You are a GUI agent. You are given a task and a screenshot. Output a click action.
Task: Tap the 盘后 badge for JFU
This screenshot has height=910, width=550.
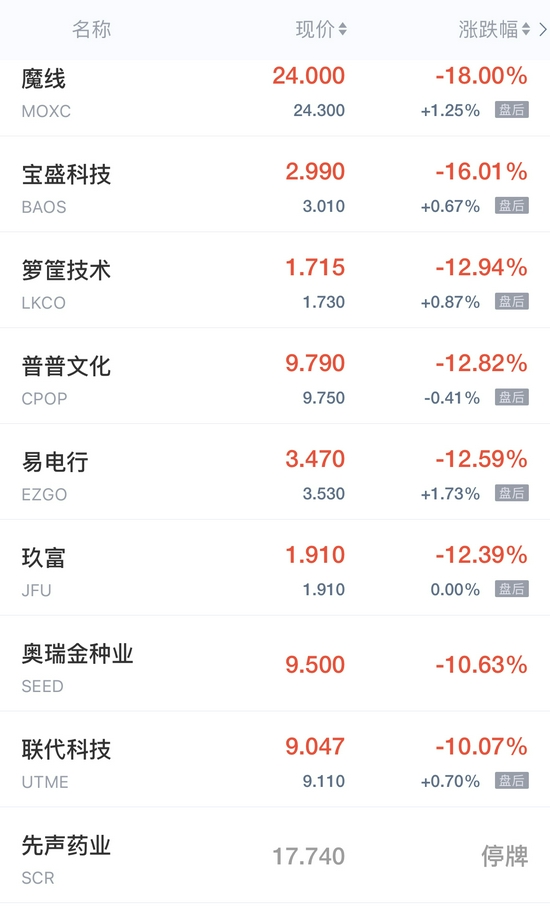pos(512,588)
